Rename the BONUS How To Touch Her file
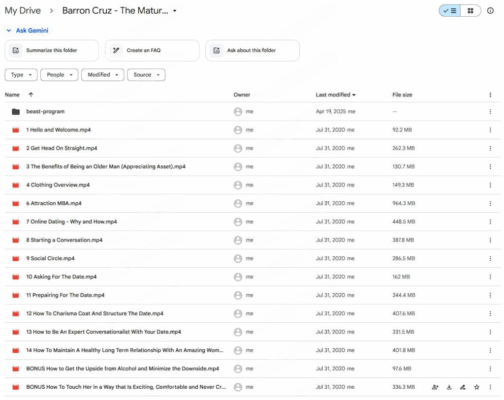The width and height of the screenshot is (504, 400). (463, 387)
